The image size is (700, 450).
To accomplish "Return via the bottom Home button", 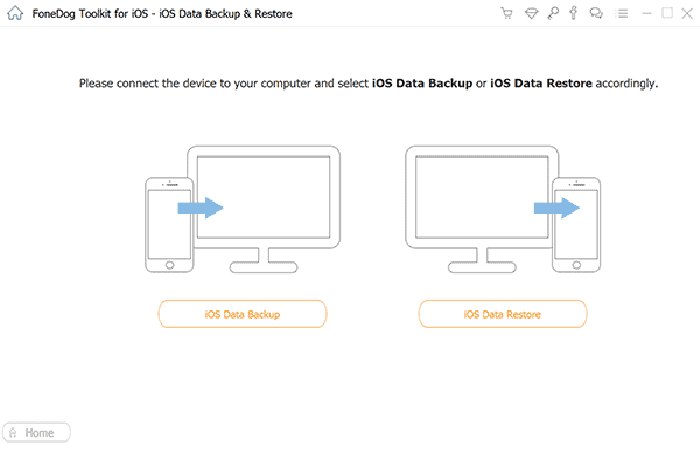I will point(37,433).
